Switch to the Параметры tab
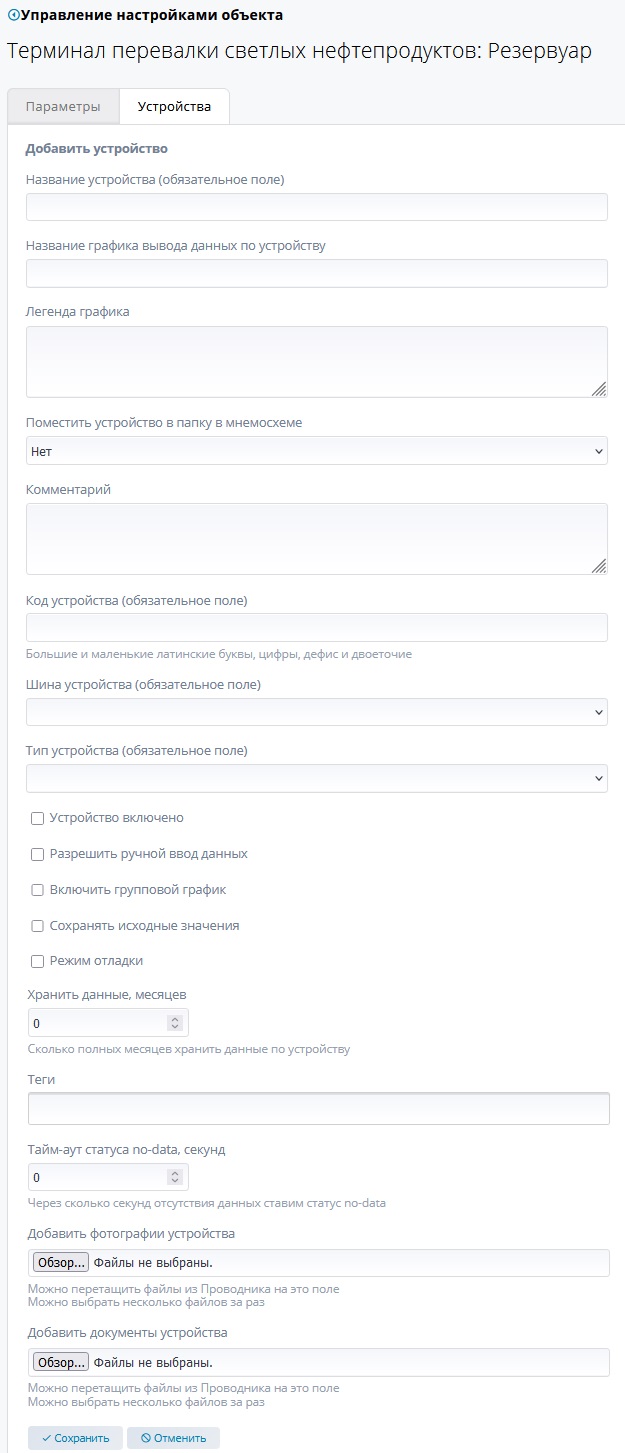 (x=63, y=107)
